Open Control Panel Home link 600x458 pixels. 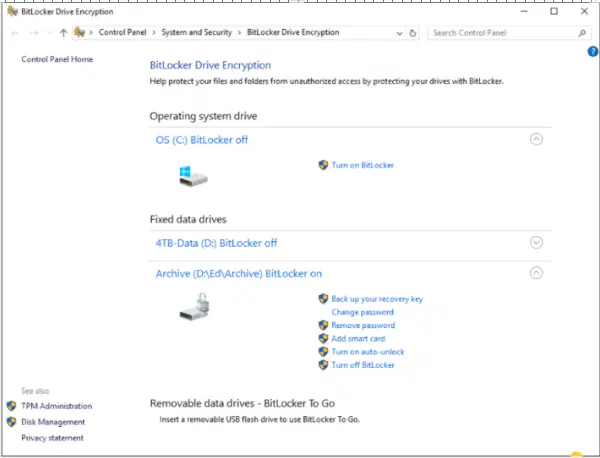(57, 59)
